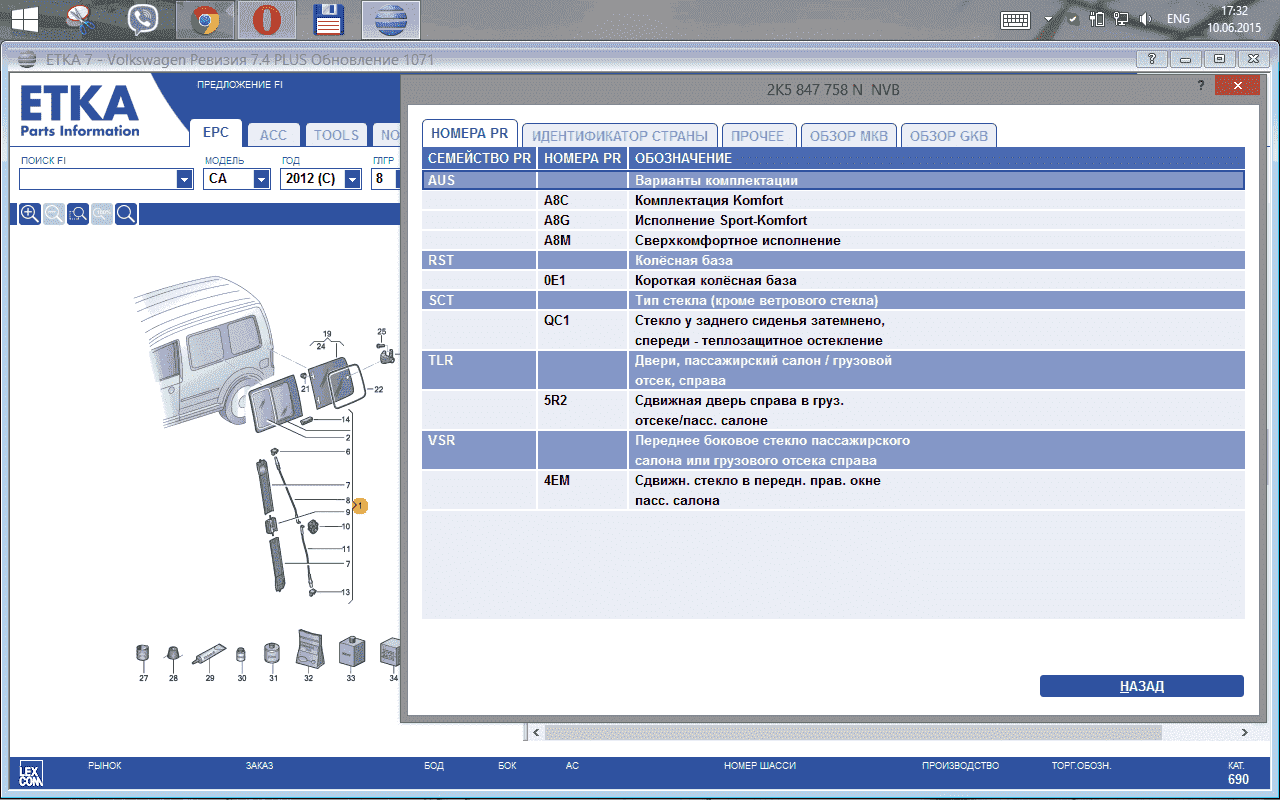Click the greyed 100% zoom icon
This screenshot has width=1280, height=800.
point(102,213)
